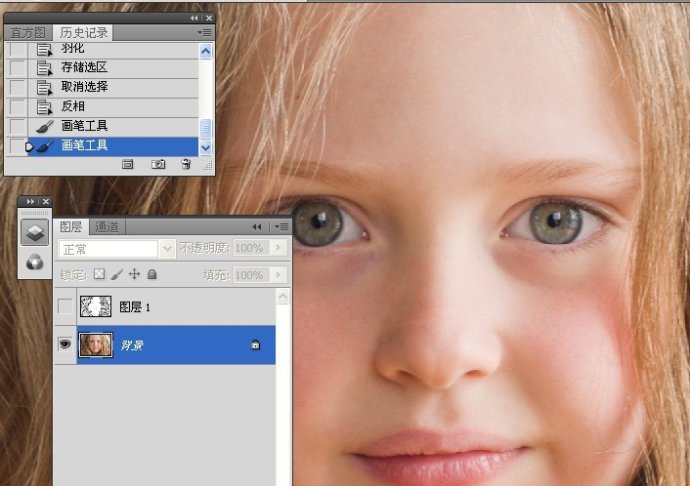Select the 背景 layer name
The image size is (690, 486).
pyautogui.click(x=132, y=345)
